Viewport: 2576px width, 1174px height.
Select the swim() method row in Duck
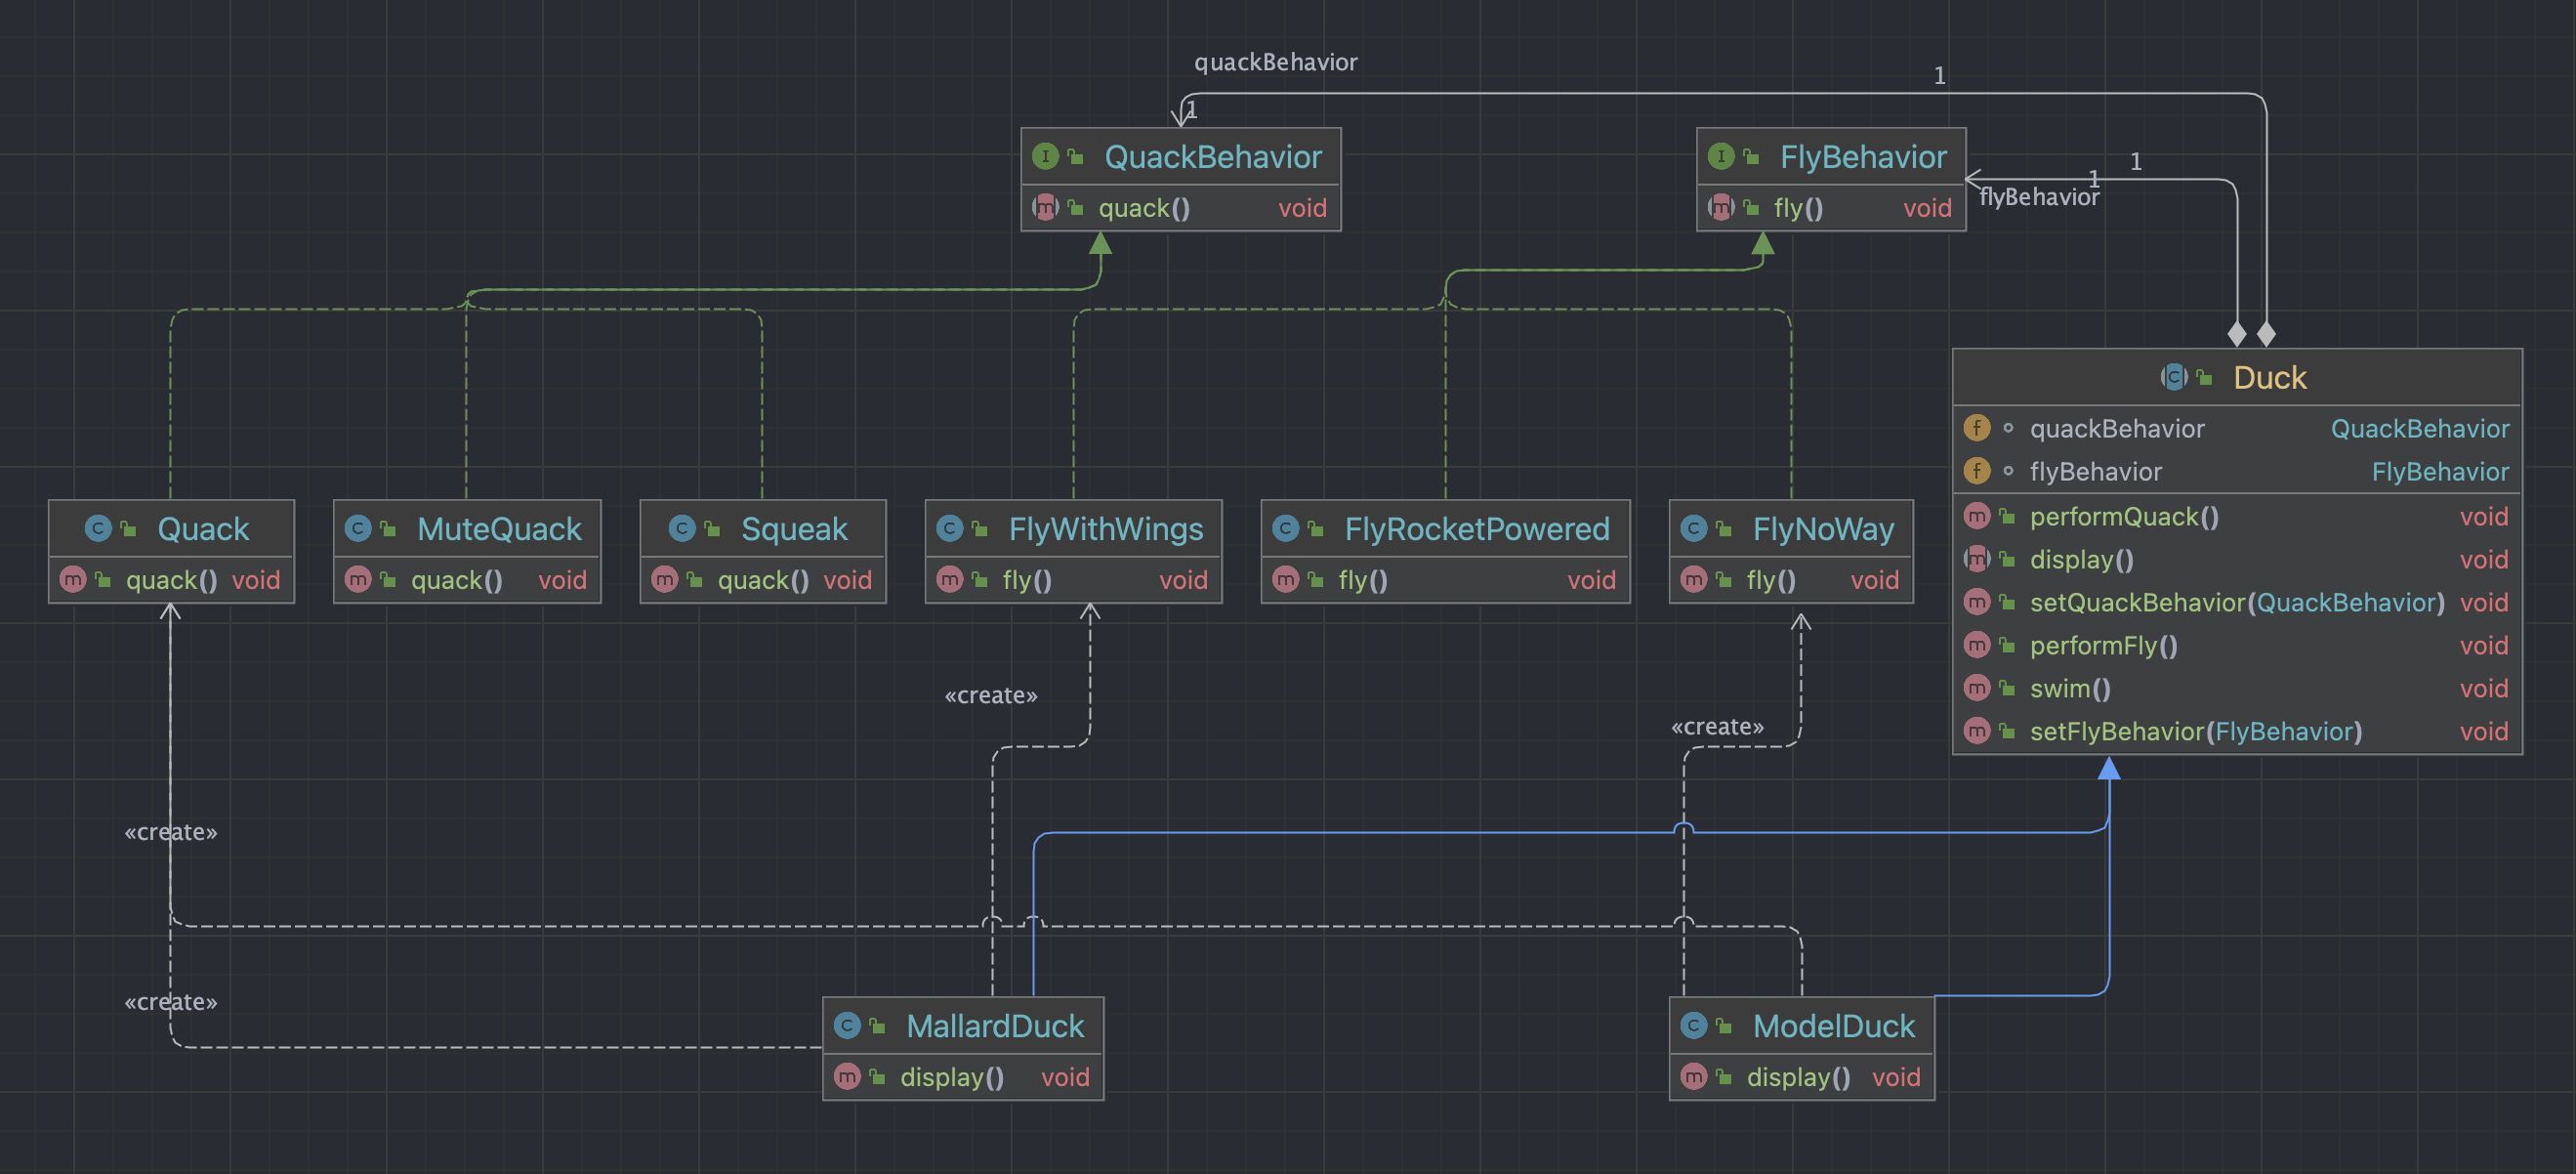coord(2069,688)
